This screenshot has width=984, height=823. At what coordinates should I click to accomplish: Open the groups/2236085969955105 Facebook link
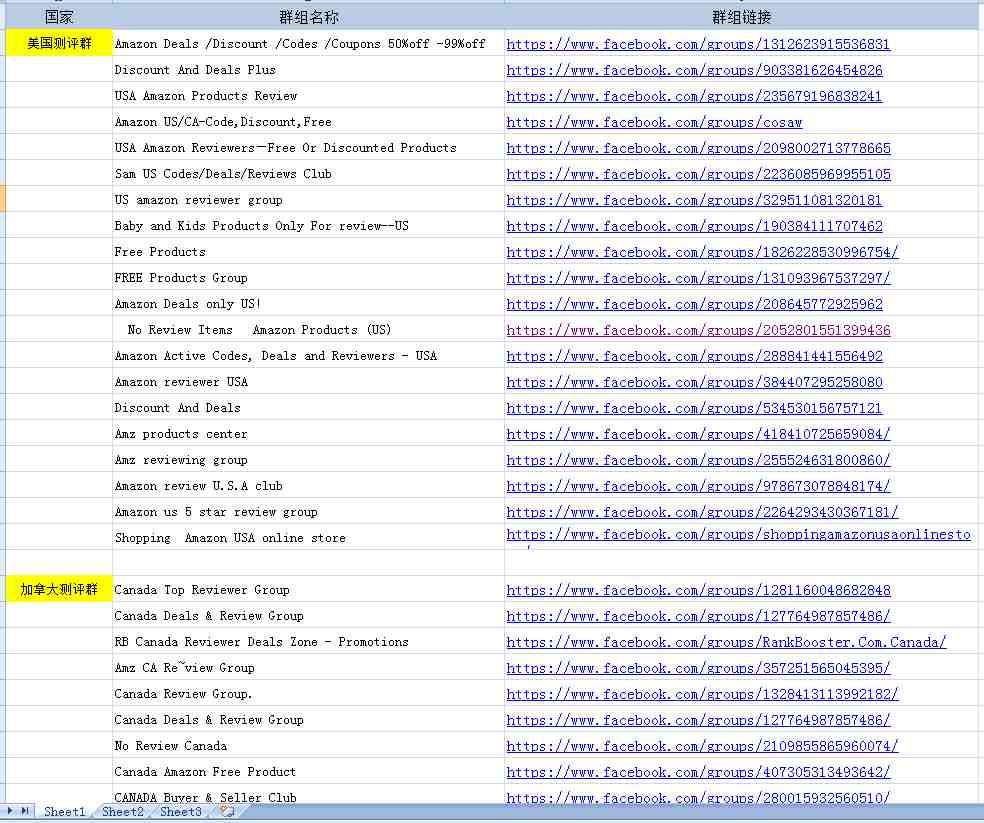tap(698, 174)
